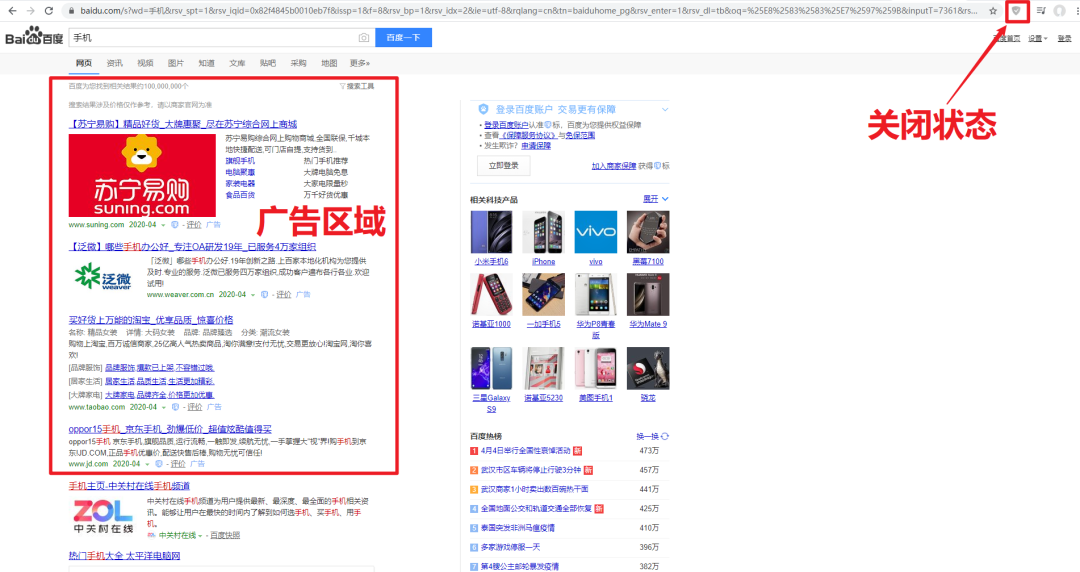Open the 华为Mate 9 product thumbnail

click(x=648, y=294)
